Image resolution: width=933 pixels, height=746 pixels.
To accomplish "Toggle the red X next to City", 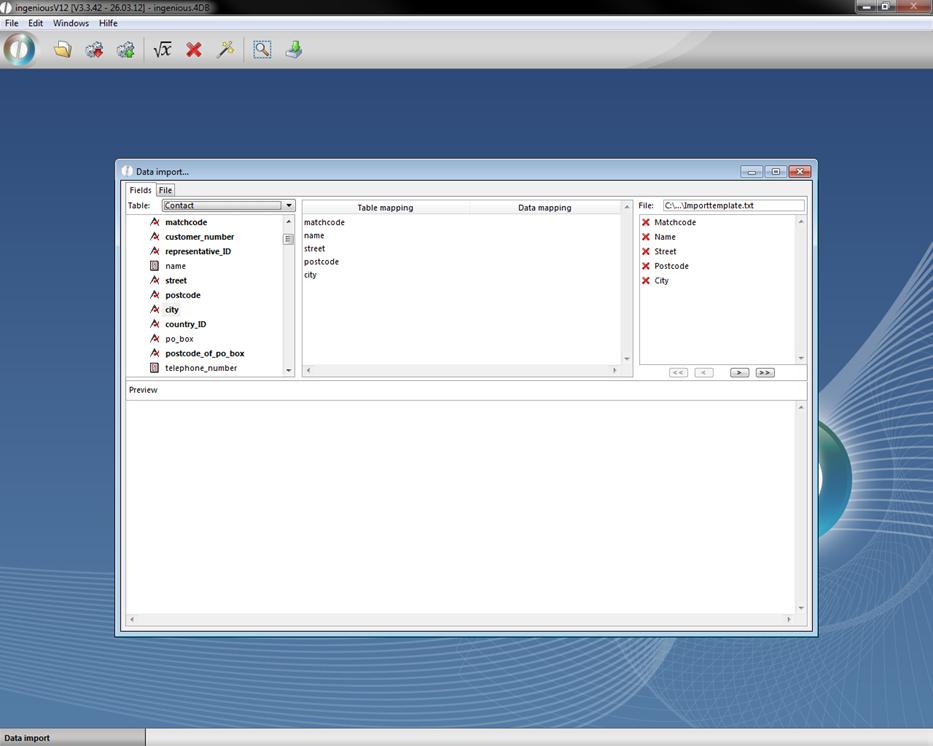I will 646,281.
